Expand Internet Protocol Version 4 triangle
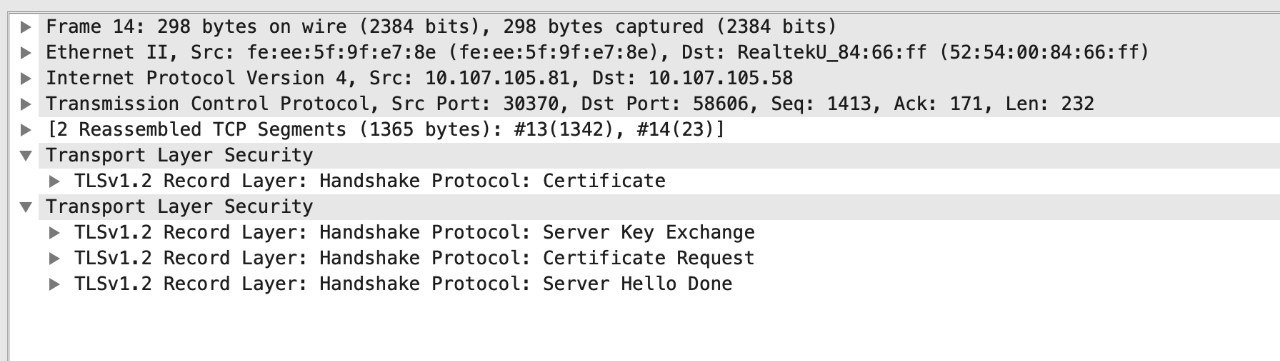This screenshot has height=361, width=1280. [25, 78]
